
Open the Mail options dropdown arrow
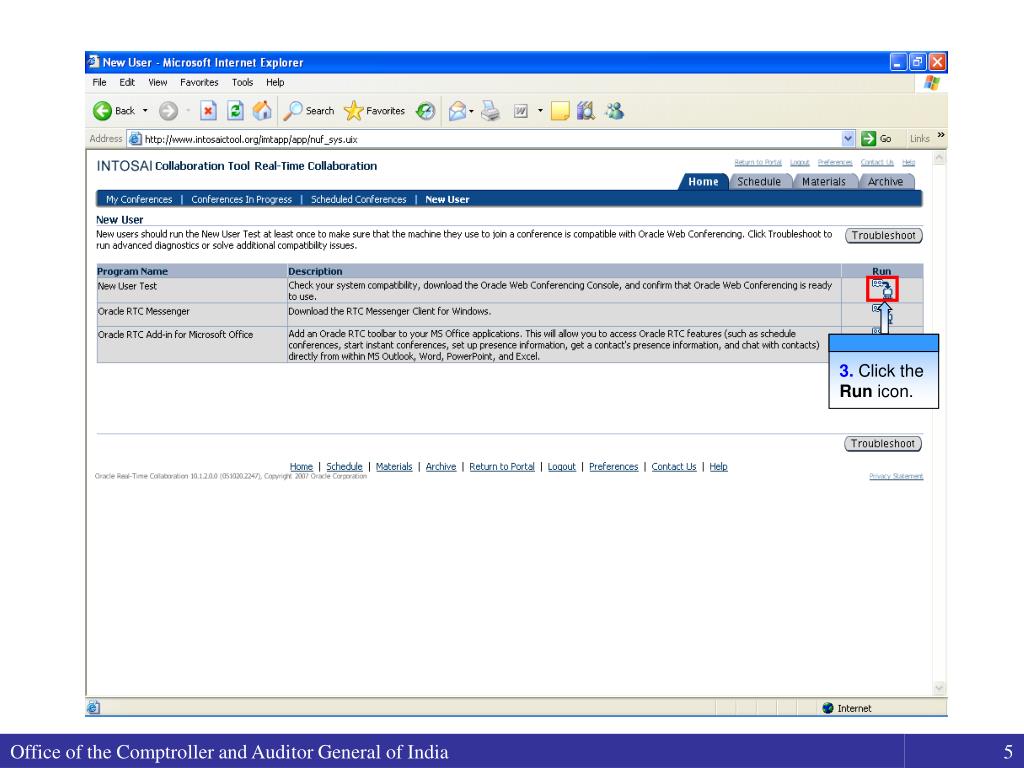pos(471,111)
